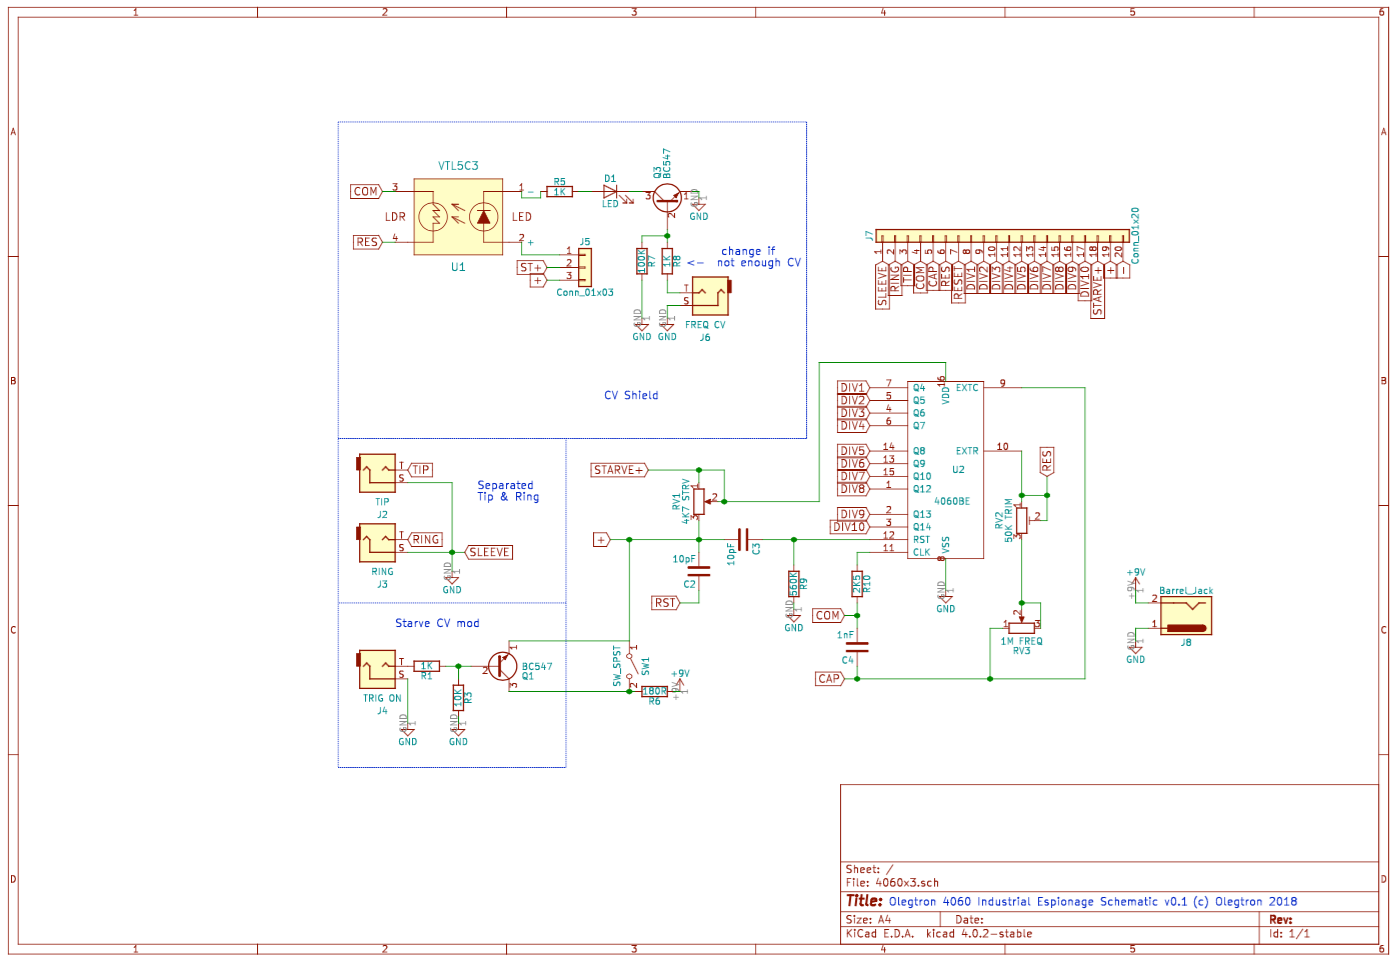This screenshot has width=1398, height=963.
Task: Select the TRIG ON jack J4
Action: tap(378, 669)
